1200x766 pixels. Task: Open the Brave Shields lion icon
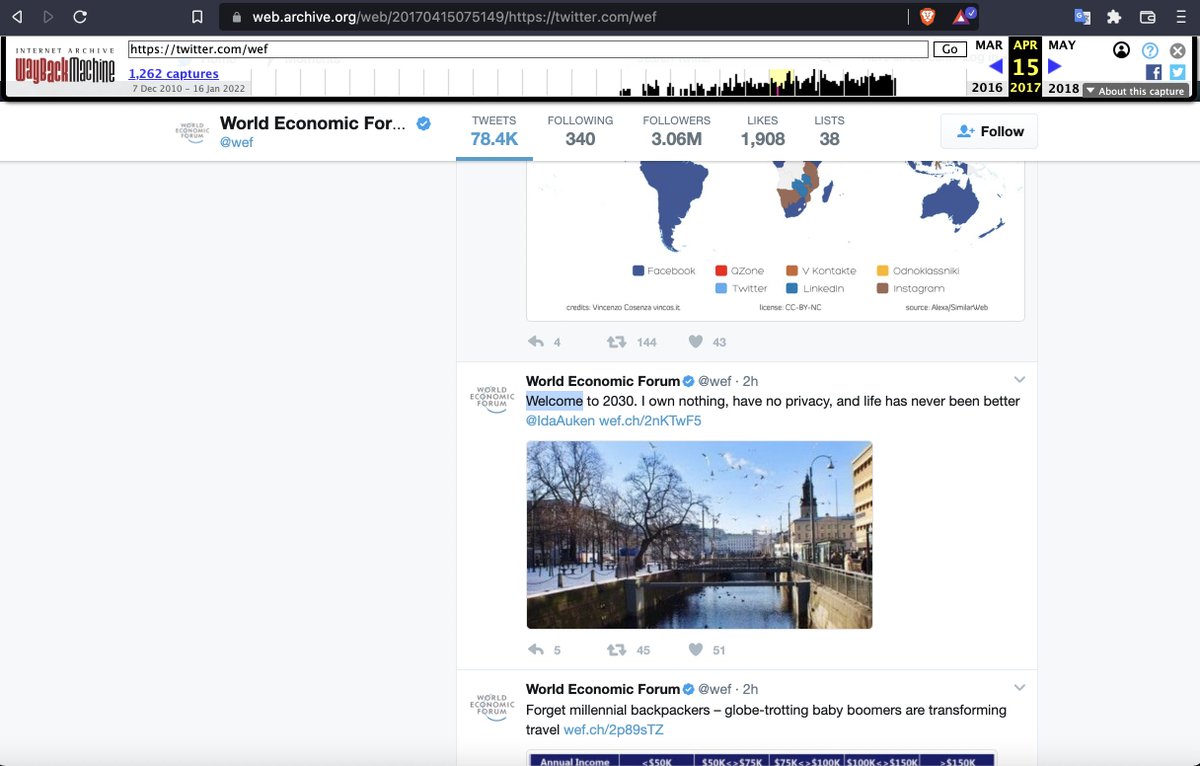pos(927,17)
